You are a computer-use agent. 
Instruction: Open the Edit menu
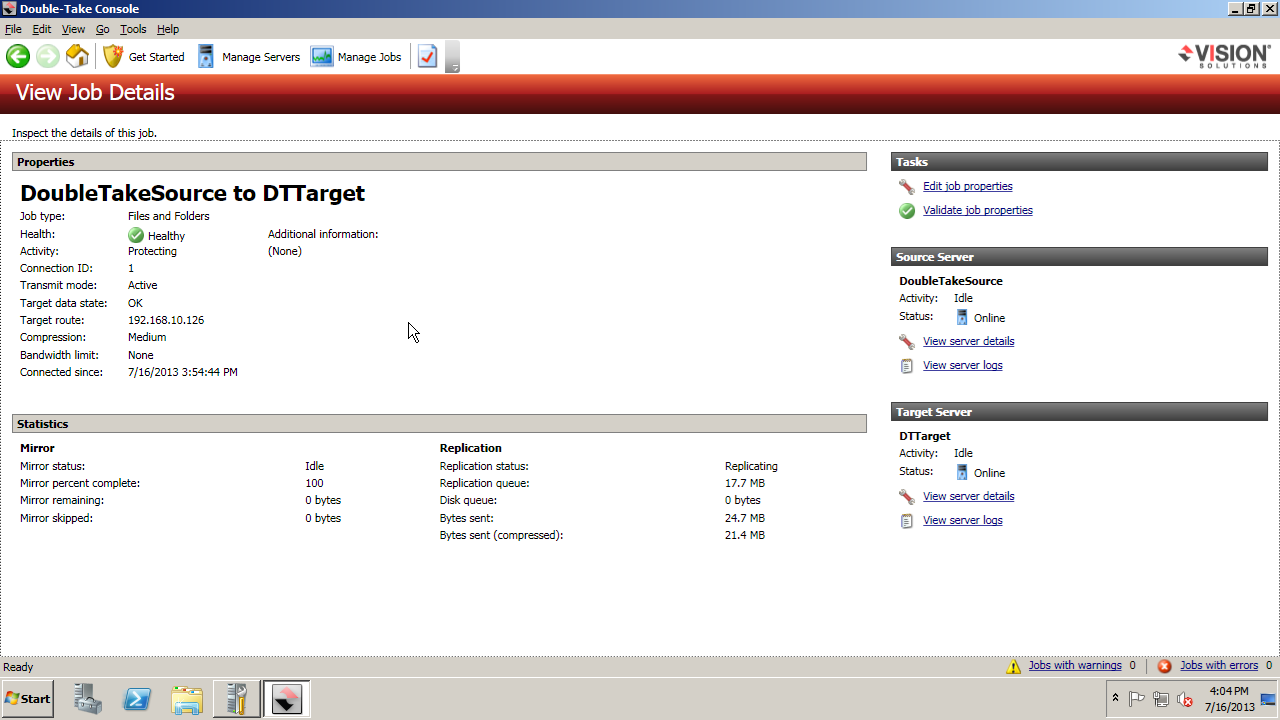(42, 29)
